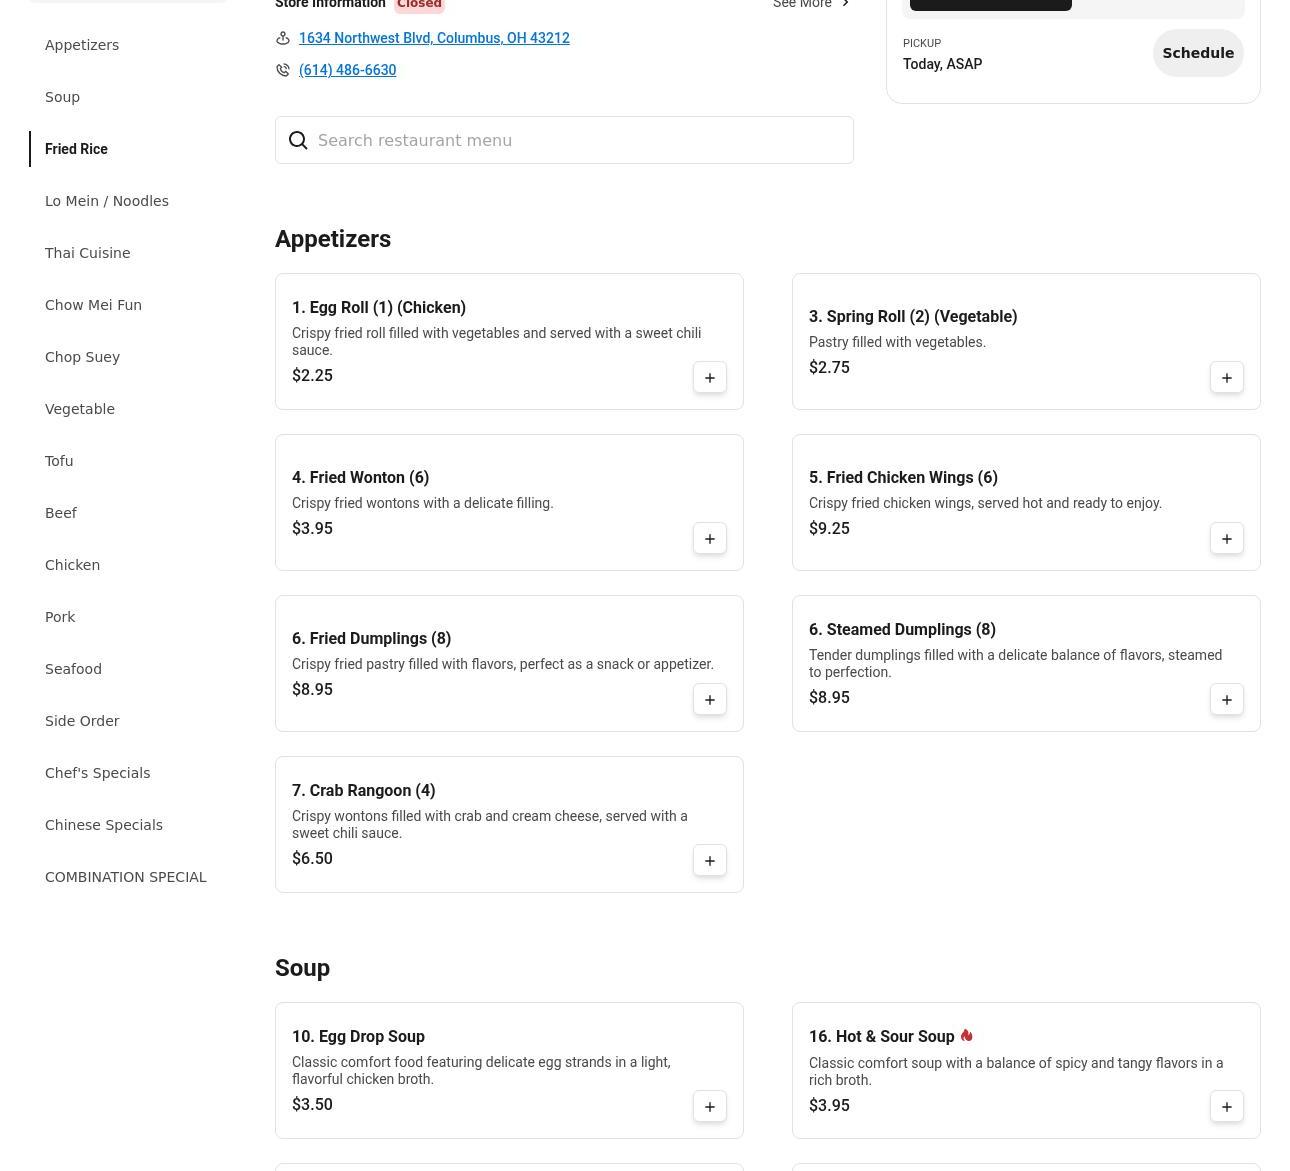Focus the Search restaurant menu field
The width and height of the screenshot is (1290, 1171).
tap(564, 140)
